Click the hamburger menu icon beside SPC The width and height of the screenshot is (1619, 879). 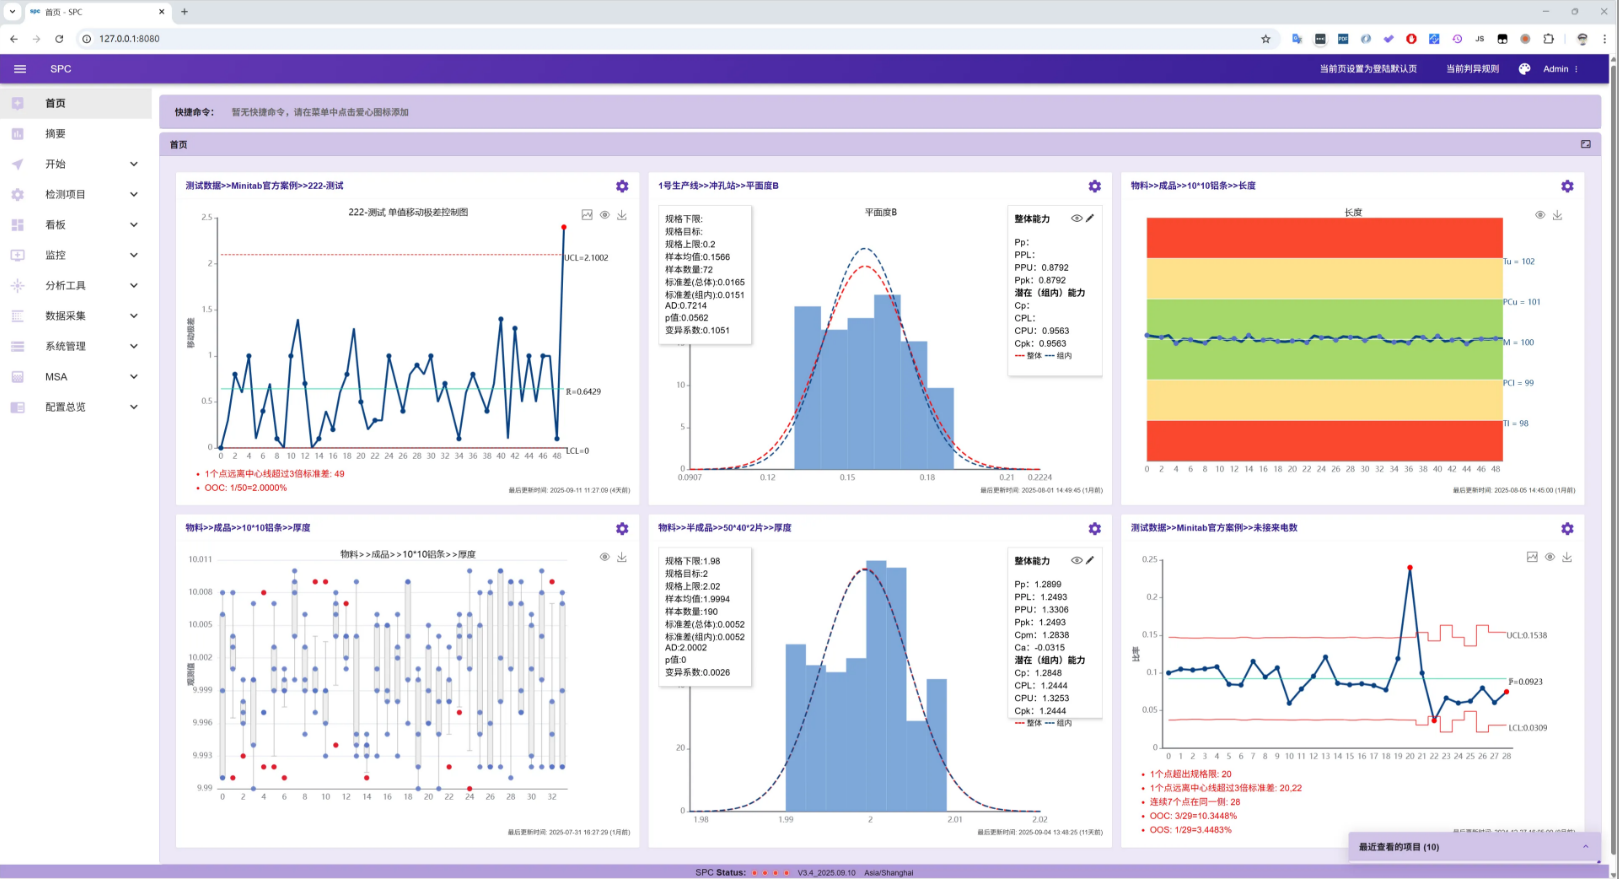(x=20, y=69)
